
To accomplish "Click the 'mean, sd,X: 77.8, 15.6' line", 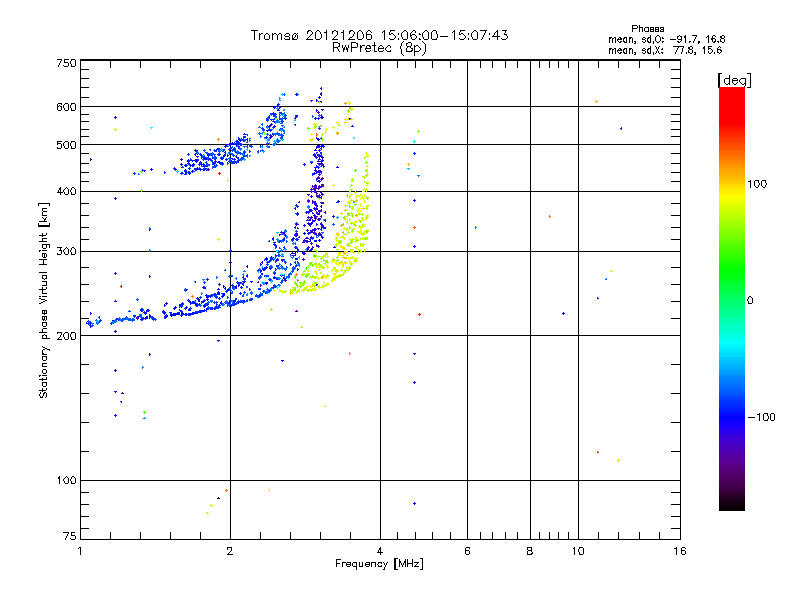I will (x=665, y=50).
